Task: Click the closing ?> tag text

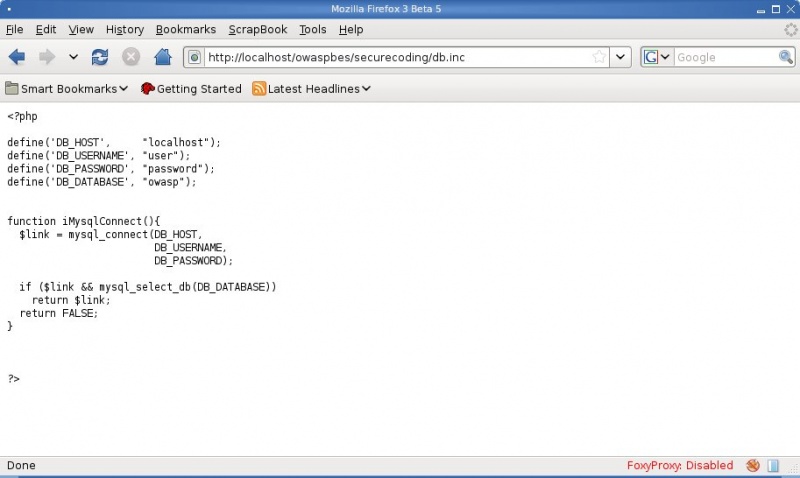Action: tap(14, 379)
